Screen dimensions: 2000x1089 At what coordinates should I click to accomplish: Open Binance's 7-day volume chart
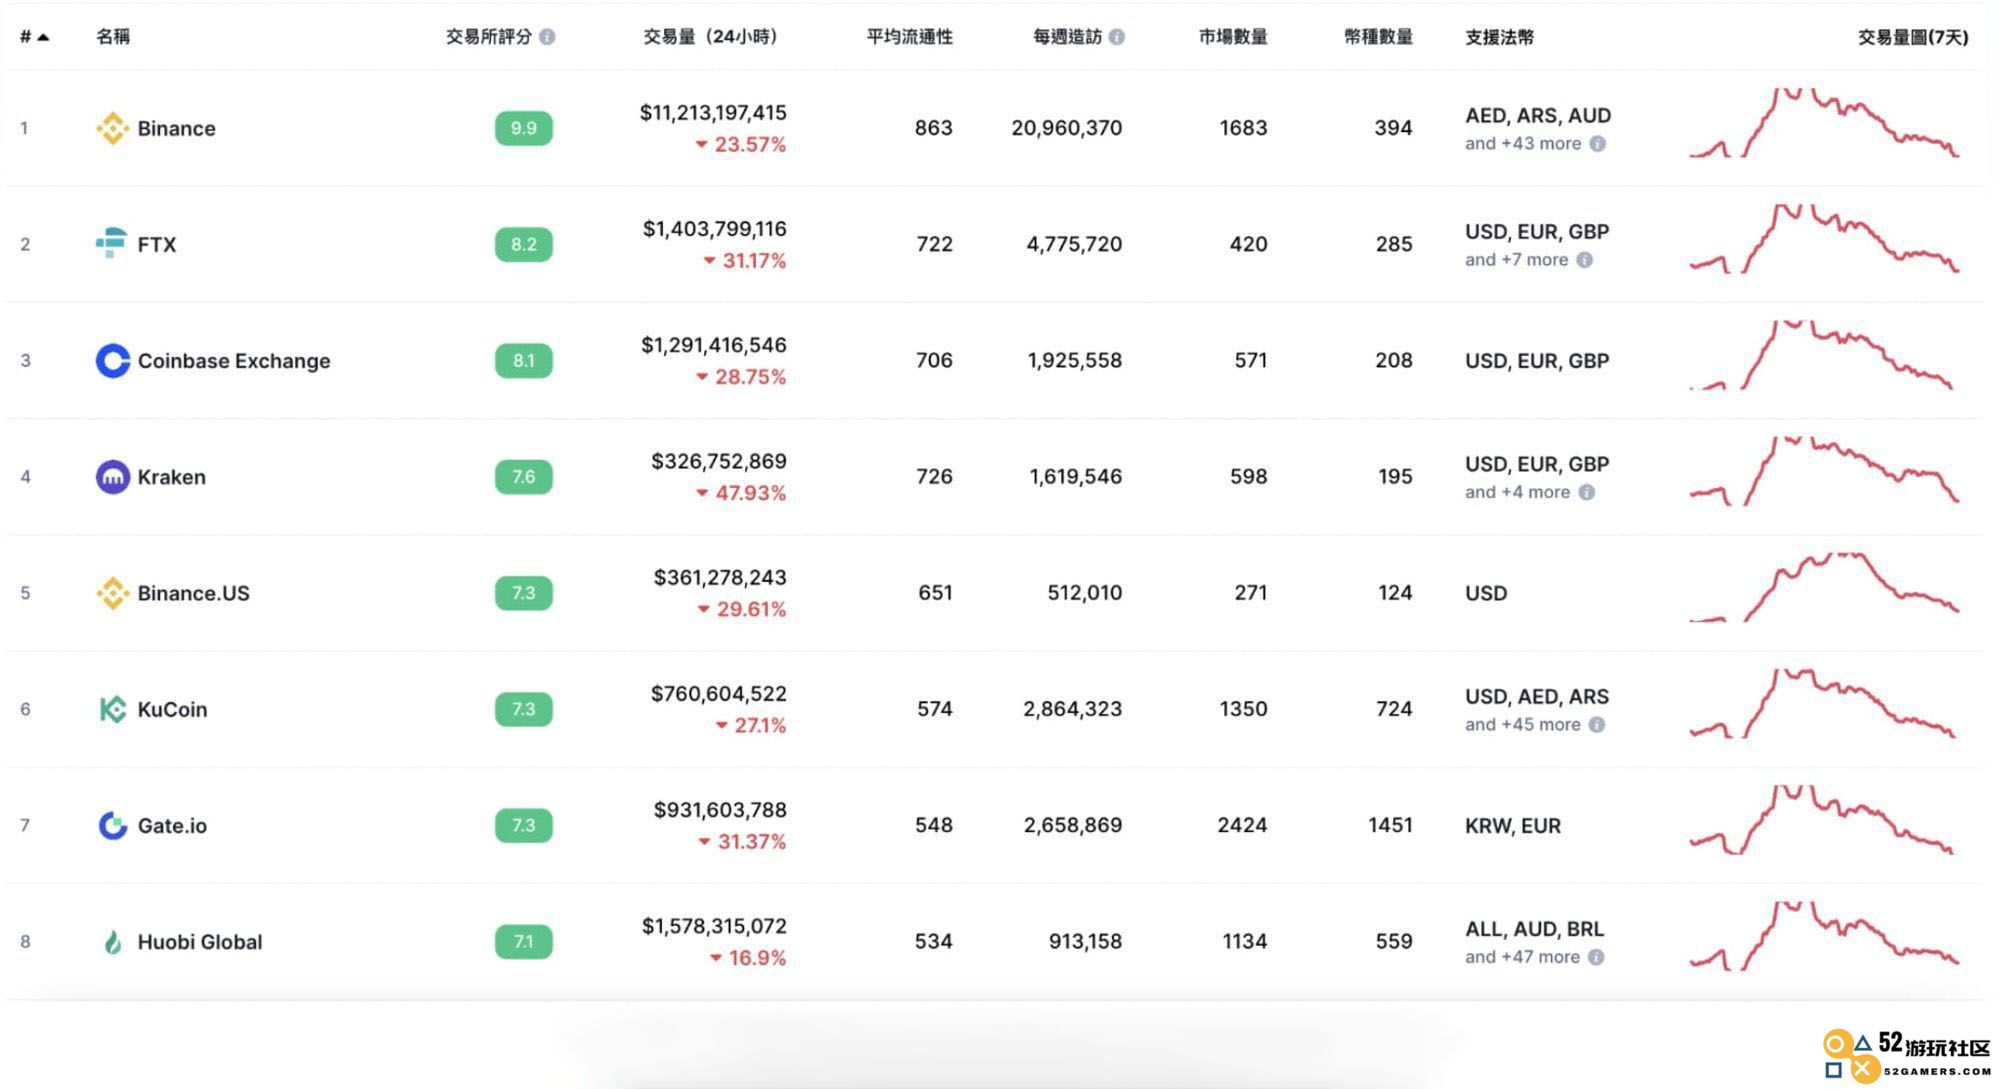pos(1824,123)
